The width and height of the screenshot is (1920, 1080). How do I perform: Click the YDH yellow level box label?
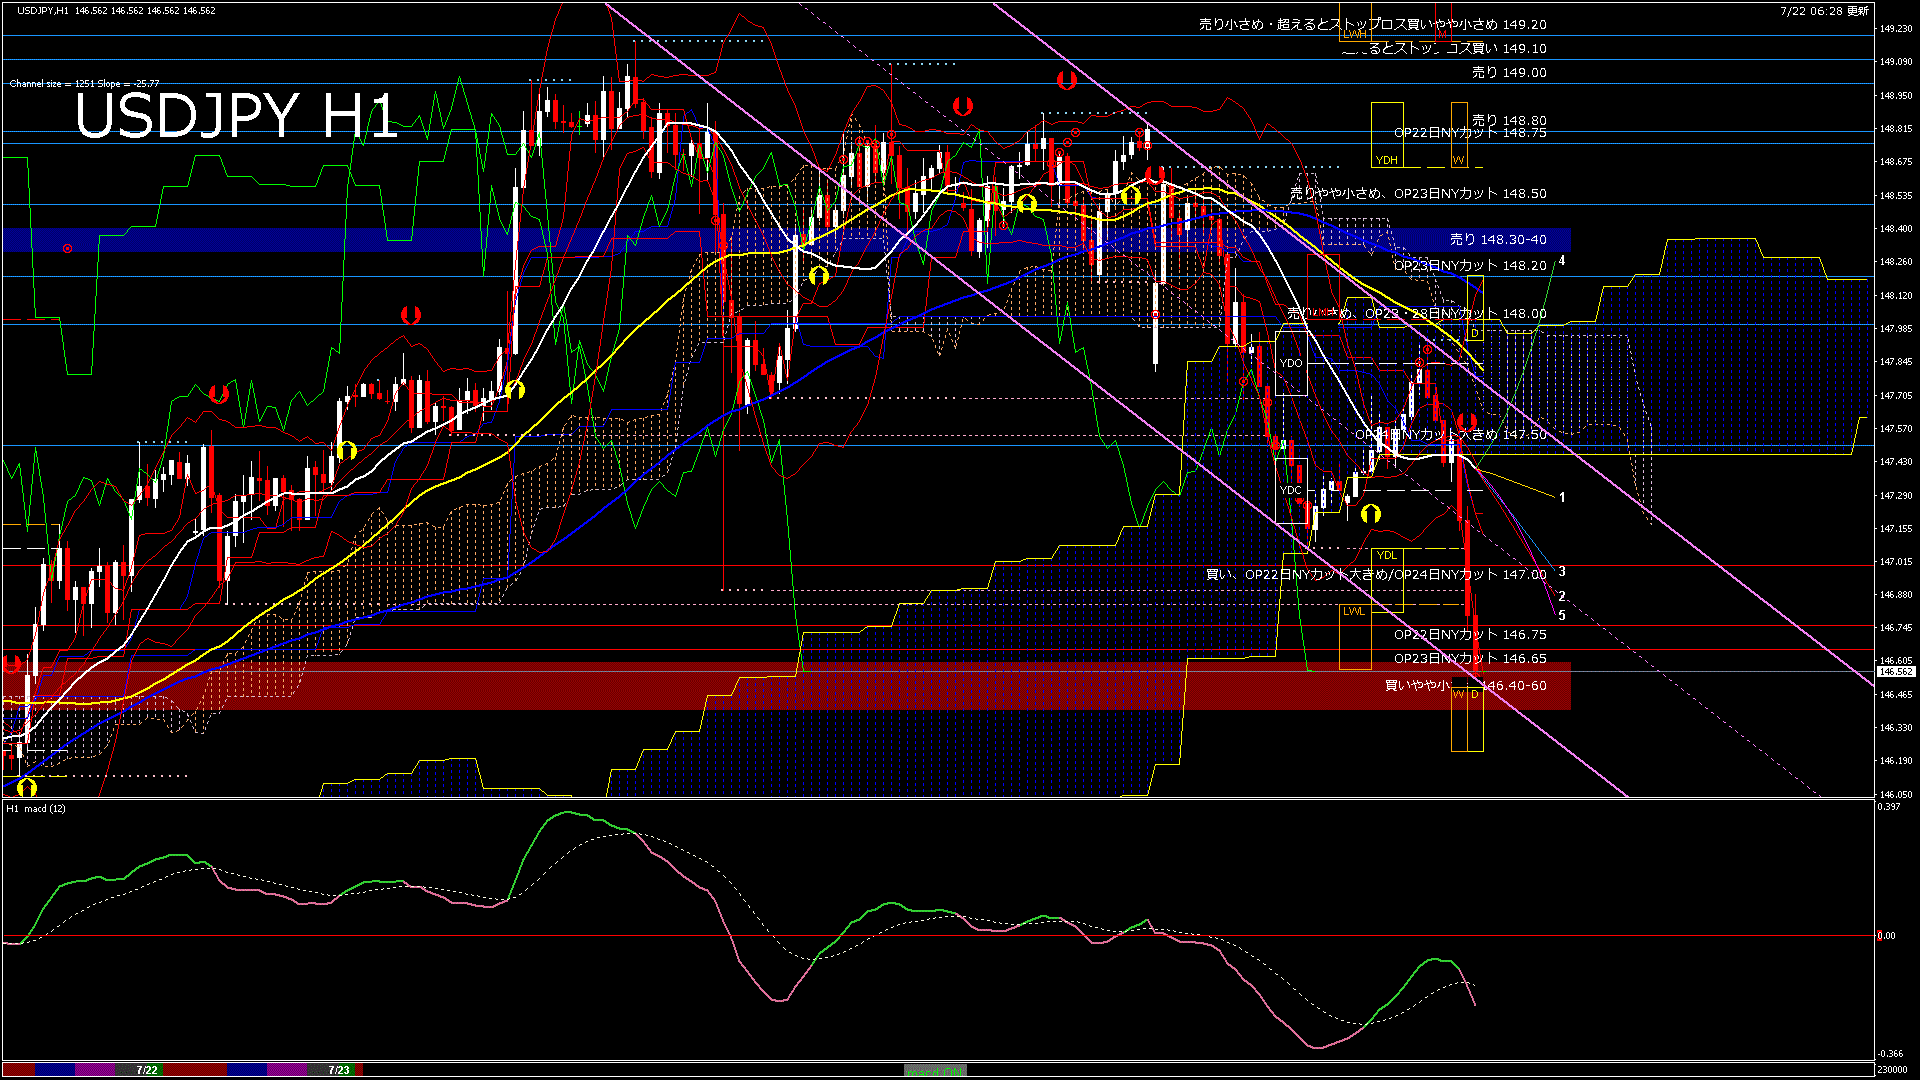(x=1386, y=160)
